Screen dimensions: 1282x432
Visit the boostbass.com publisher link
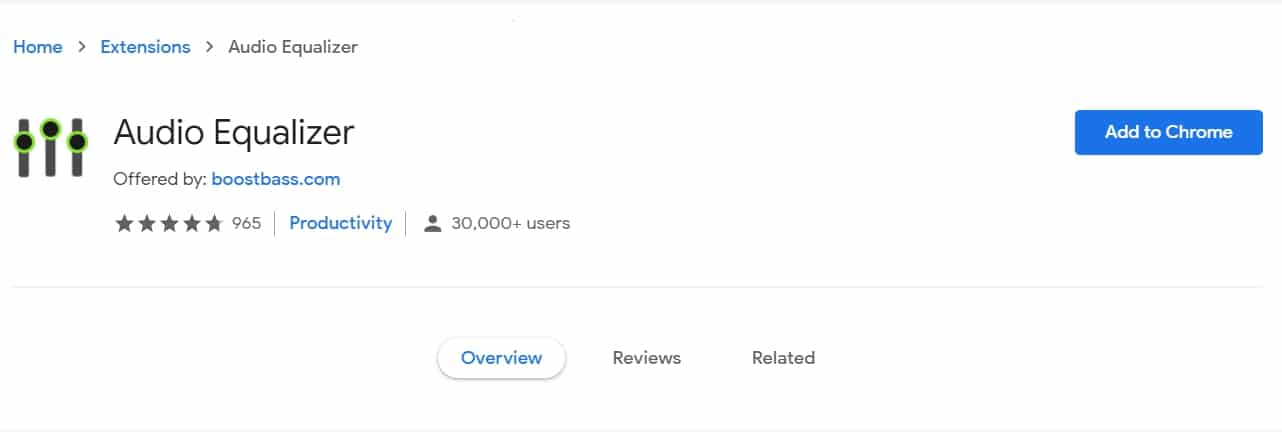tap(276, 179)
